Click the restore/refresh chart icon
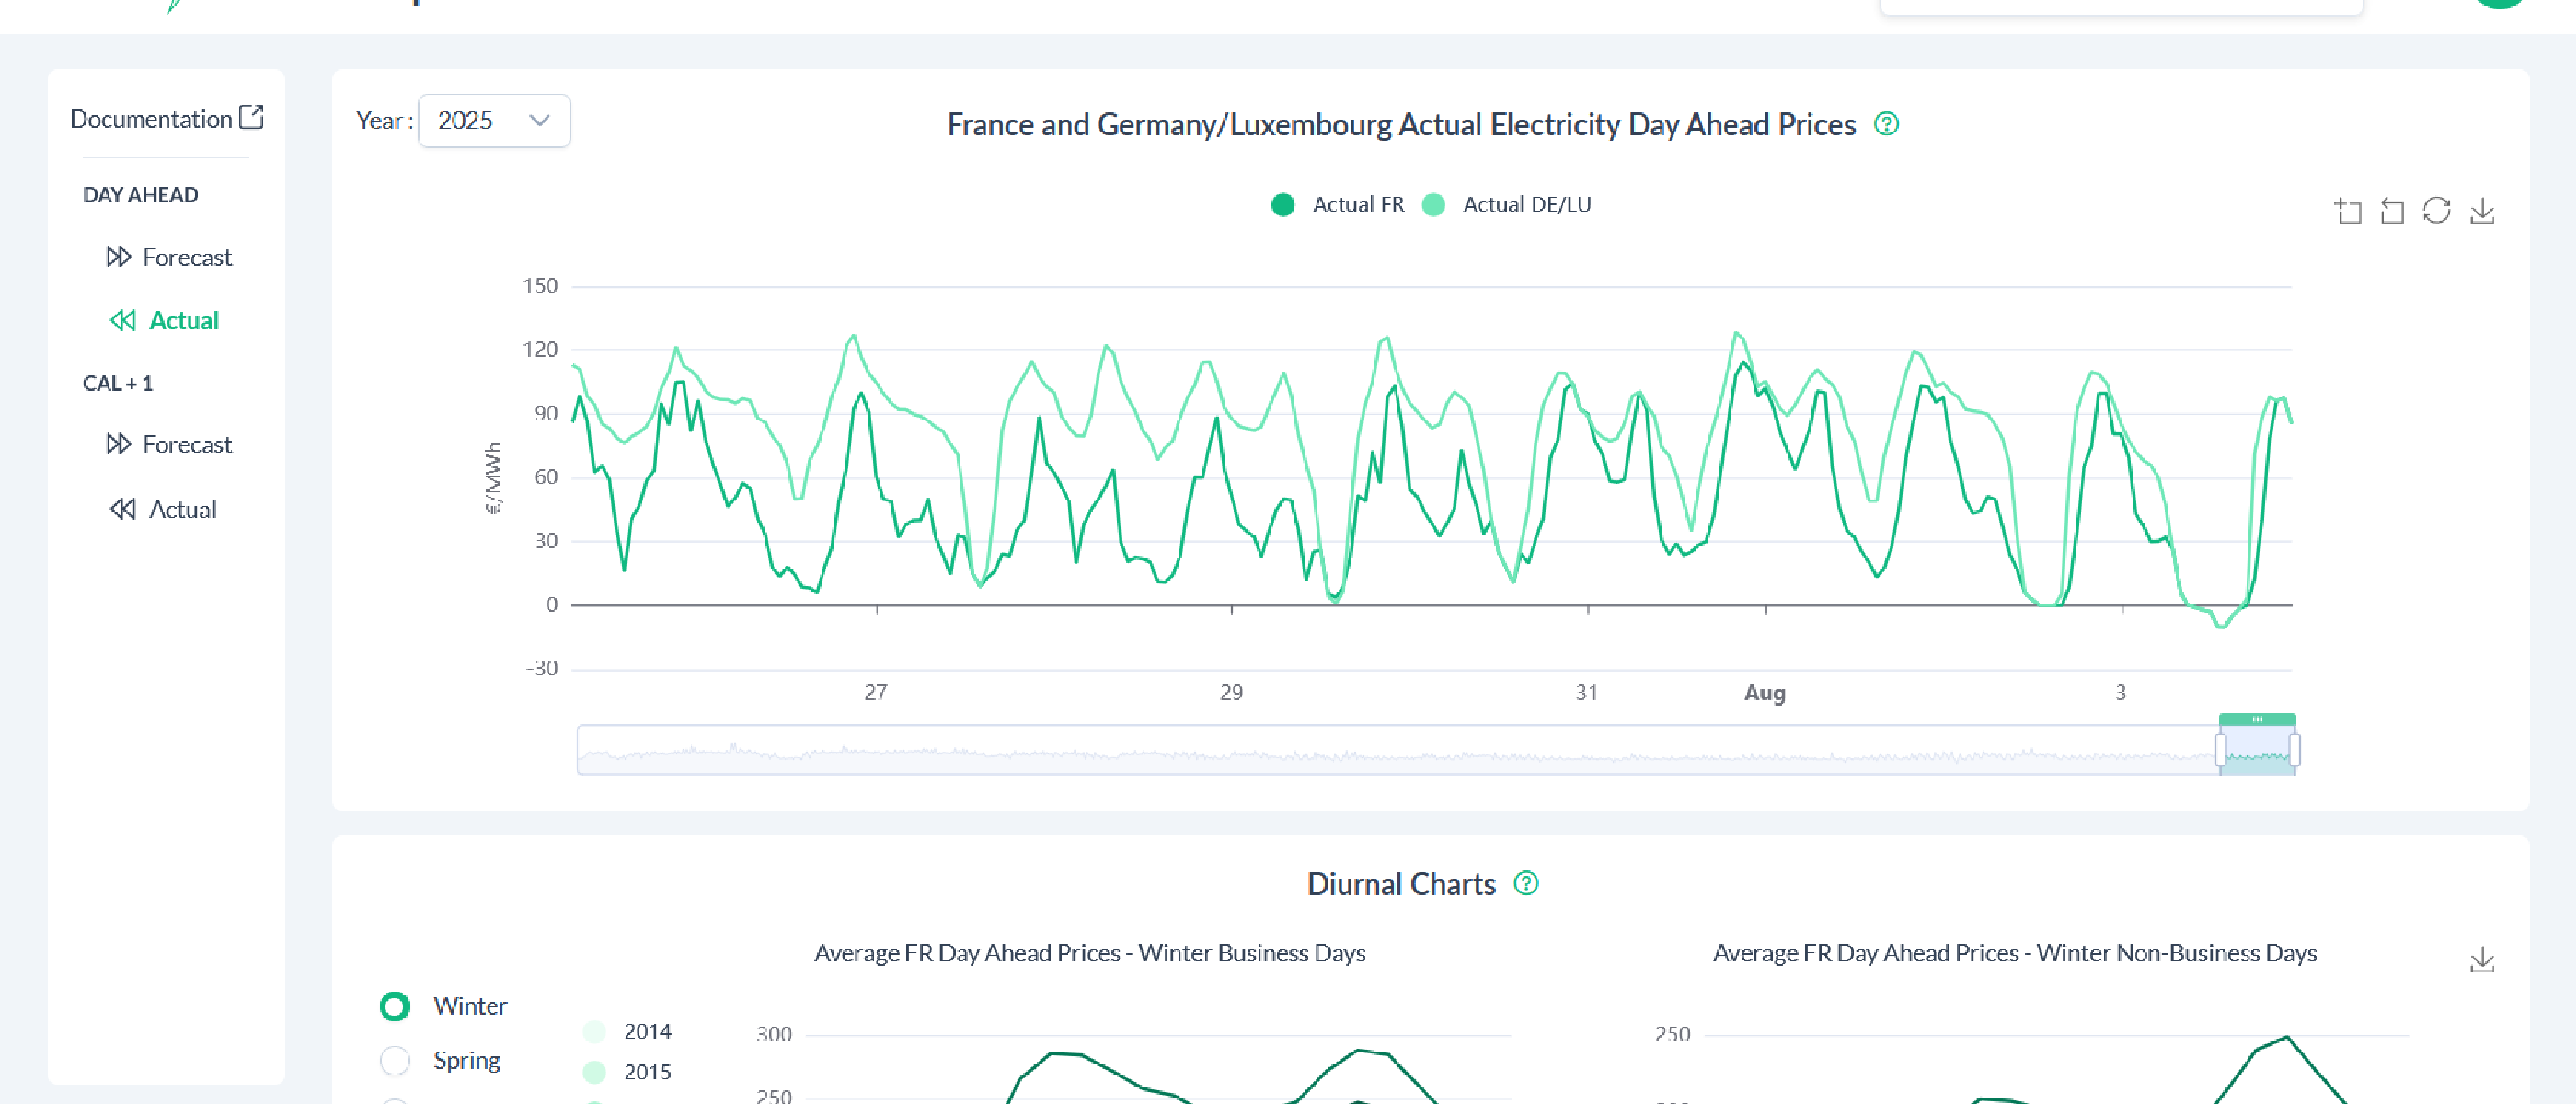 coord(2436,211)
